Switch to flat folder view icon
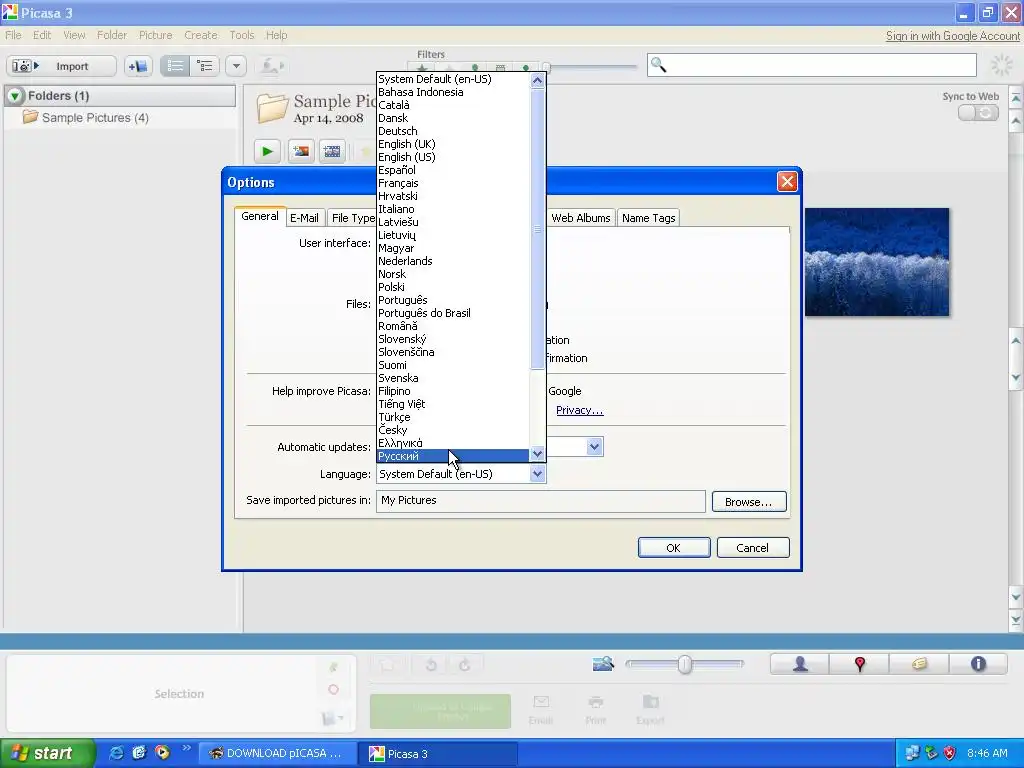Image resolution: width=1024 pixels, height=768 pixels. coord(175,66)
